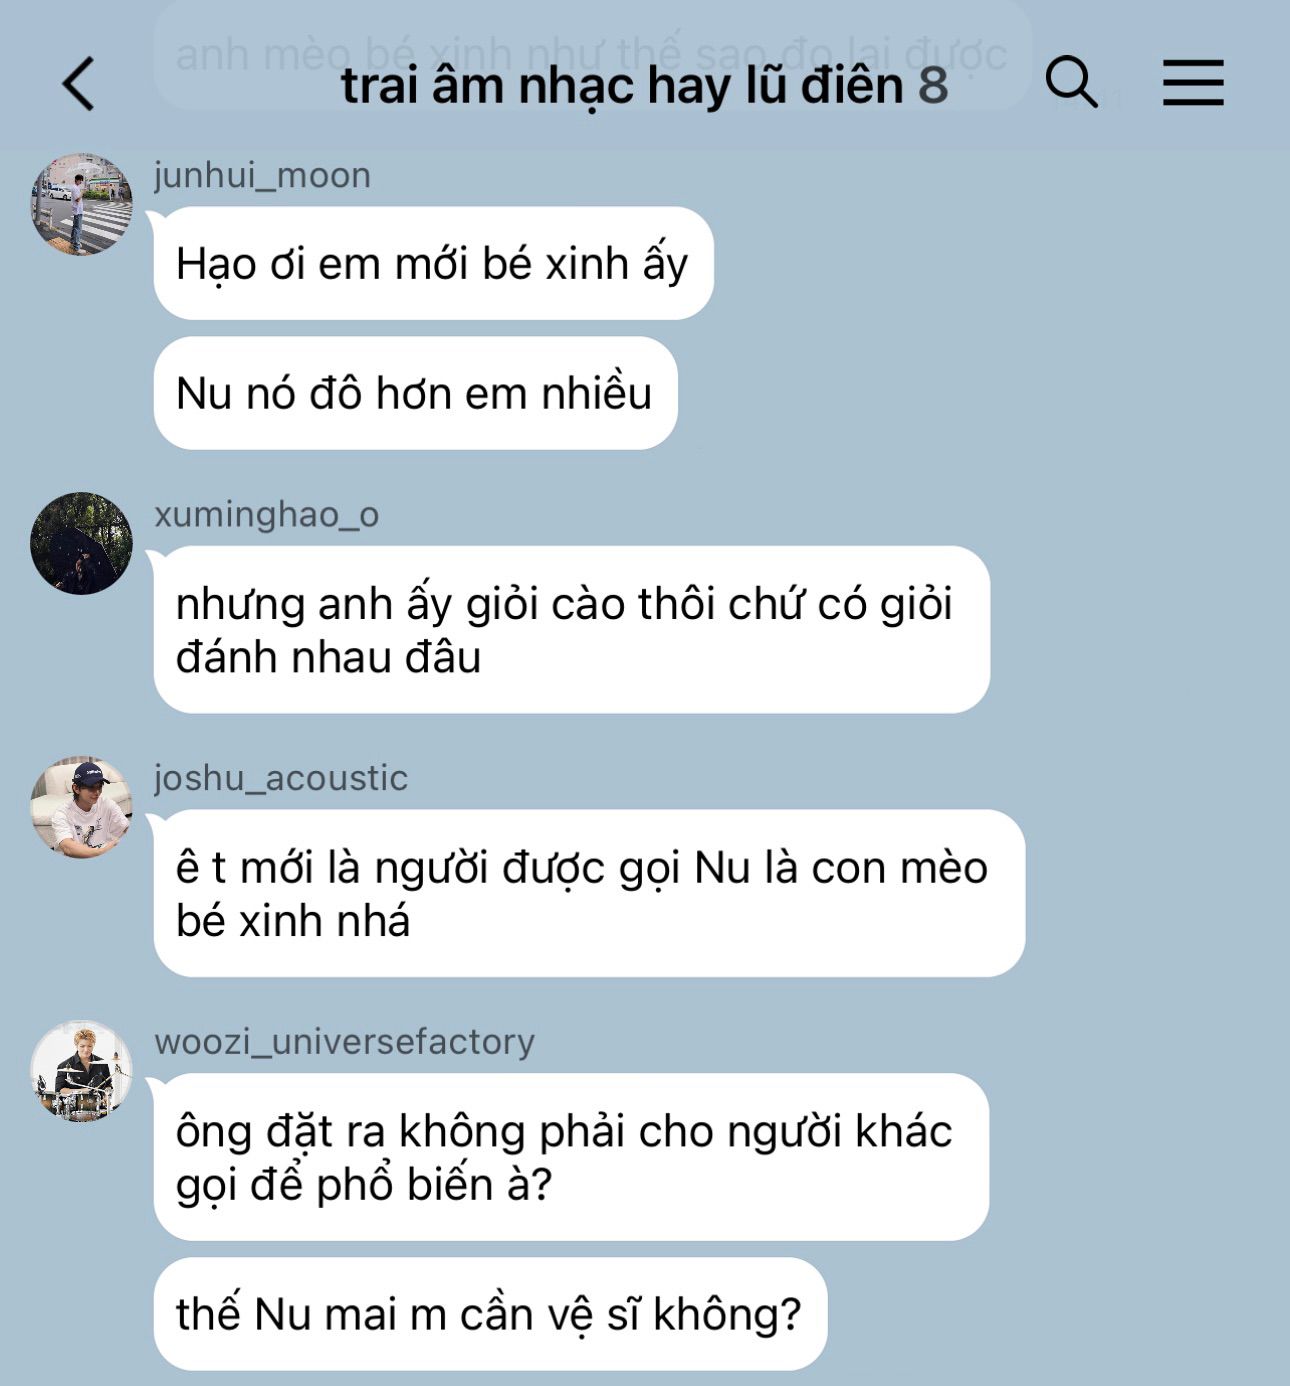1290x1386 pixels.
Task: Tap the username woozi_universefactory
Action: (x=344, y=1042)
